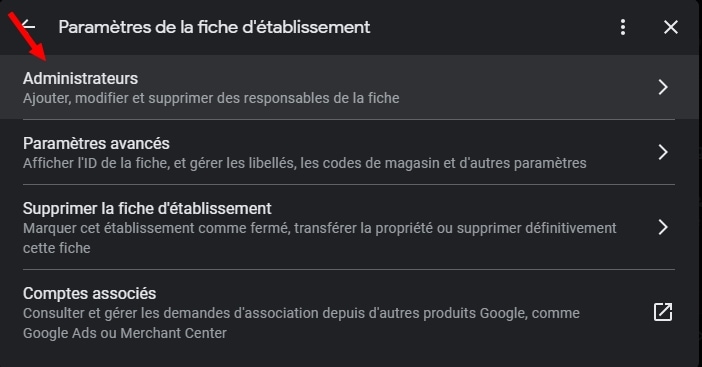Expand the Paramètres avancés chevron arrow
Screen dimensions: 702x367
[663, 152]
